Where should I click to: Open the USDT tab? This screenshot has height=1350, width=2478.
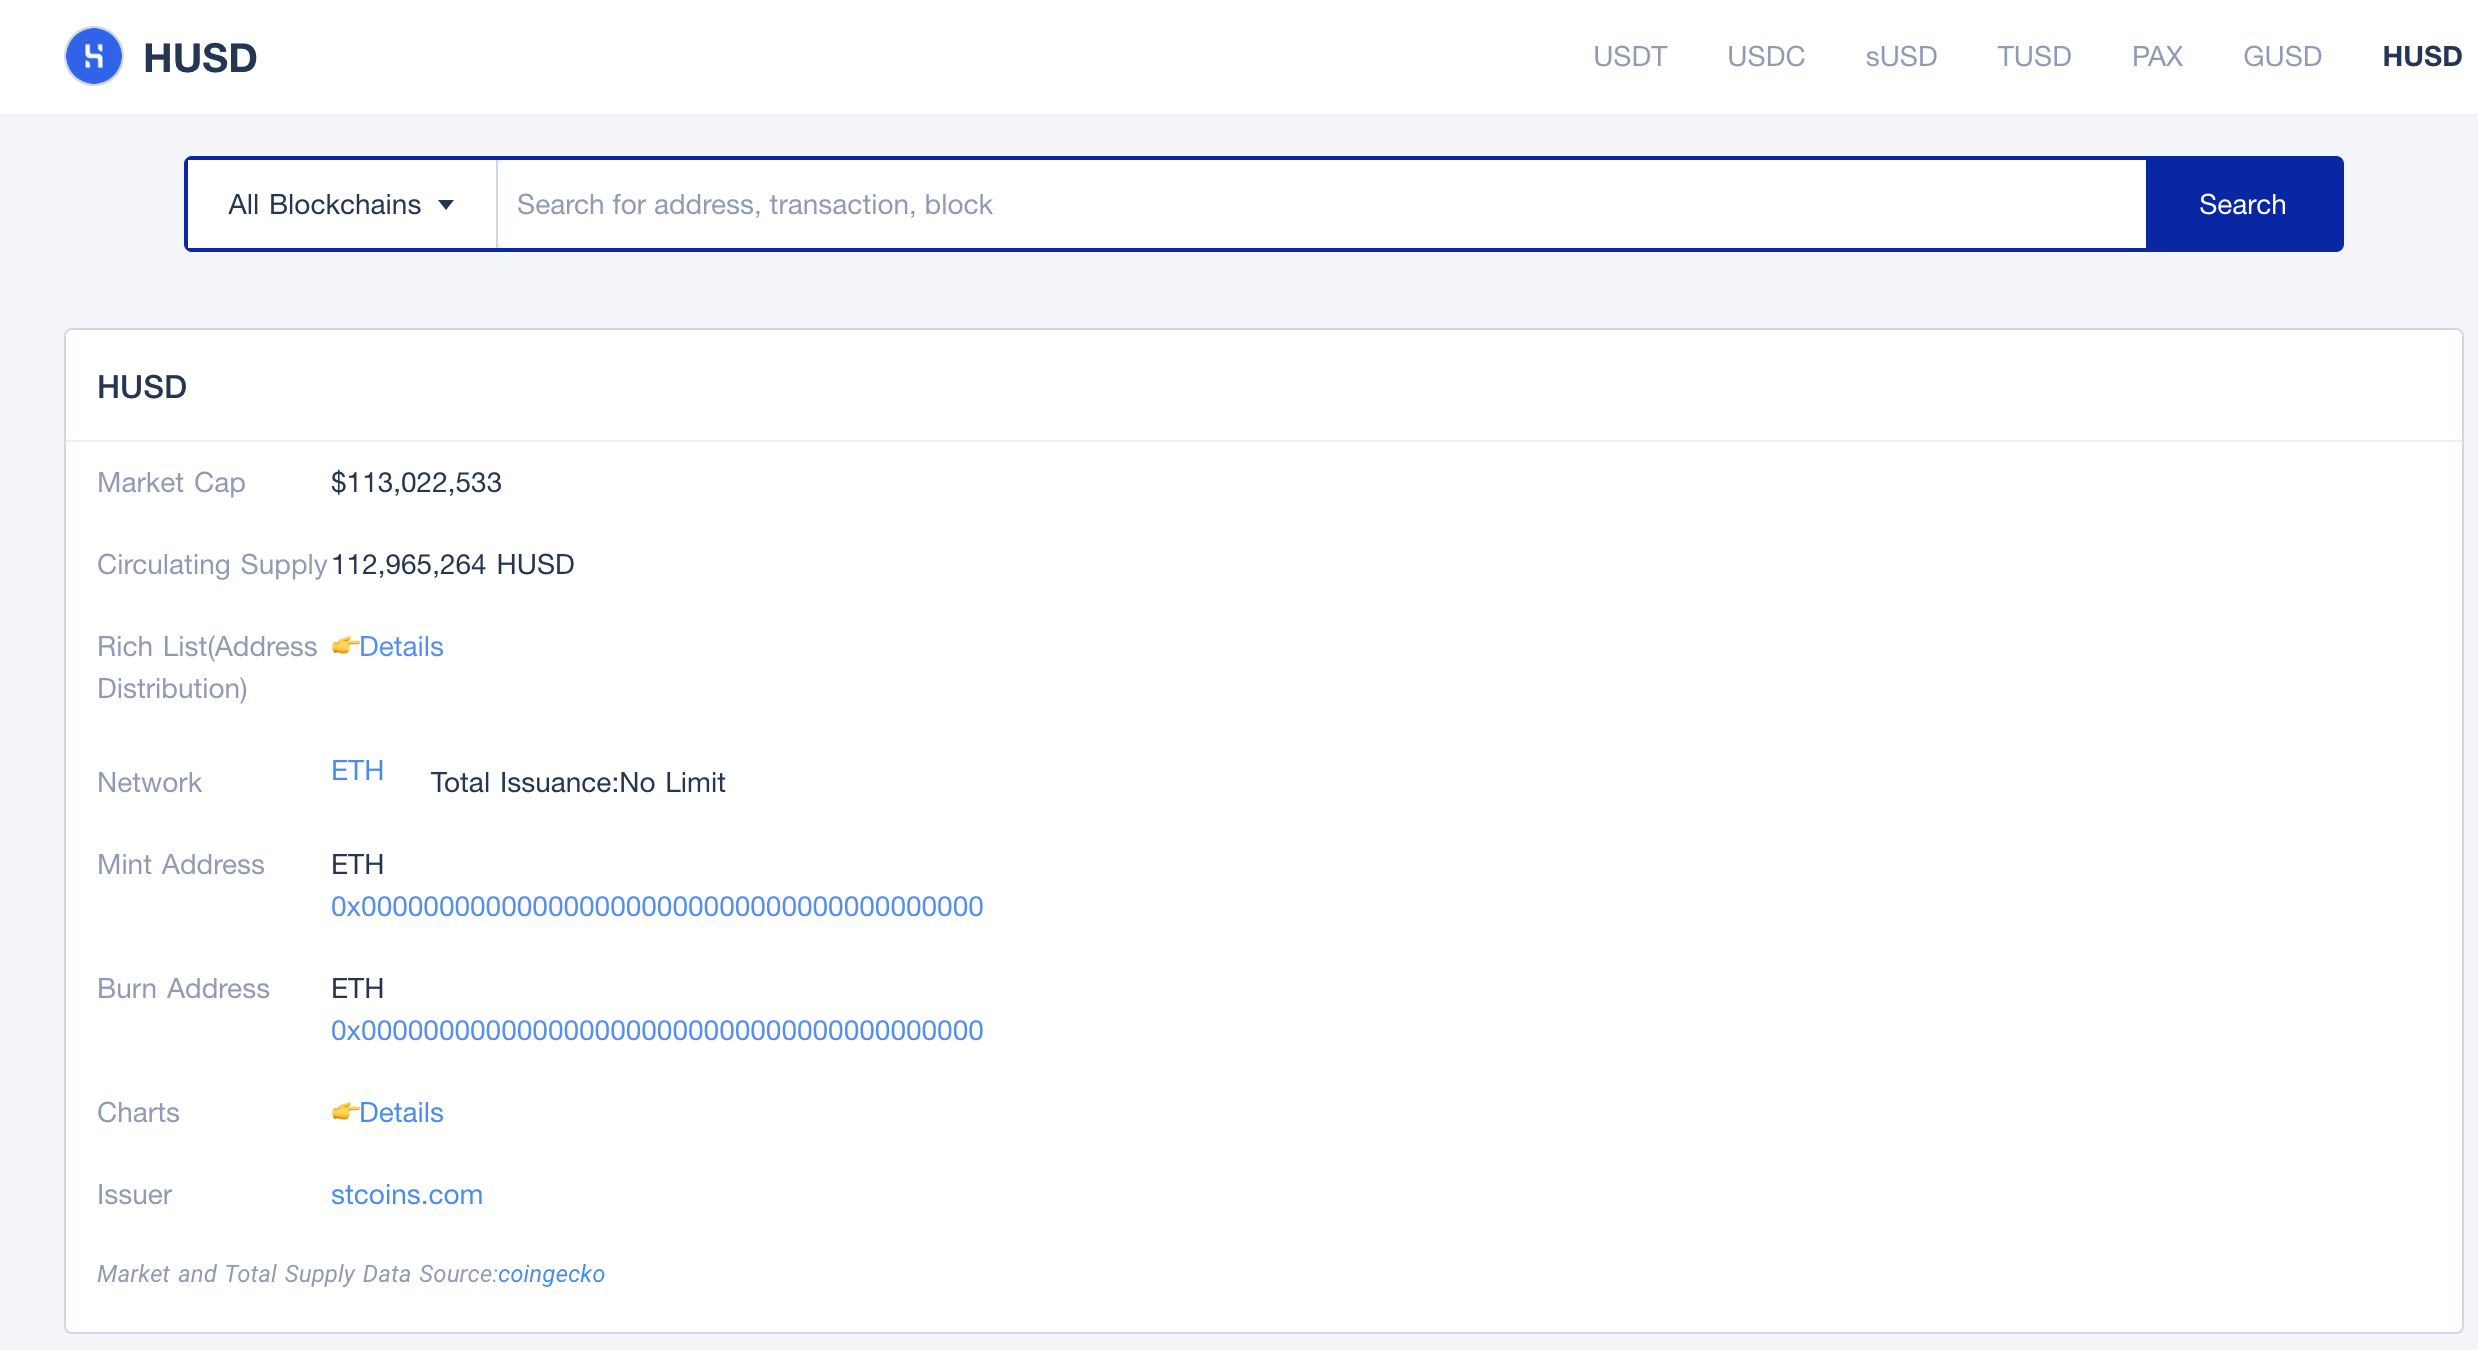click(x=1629, y=56)
